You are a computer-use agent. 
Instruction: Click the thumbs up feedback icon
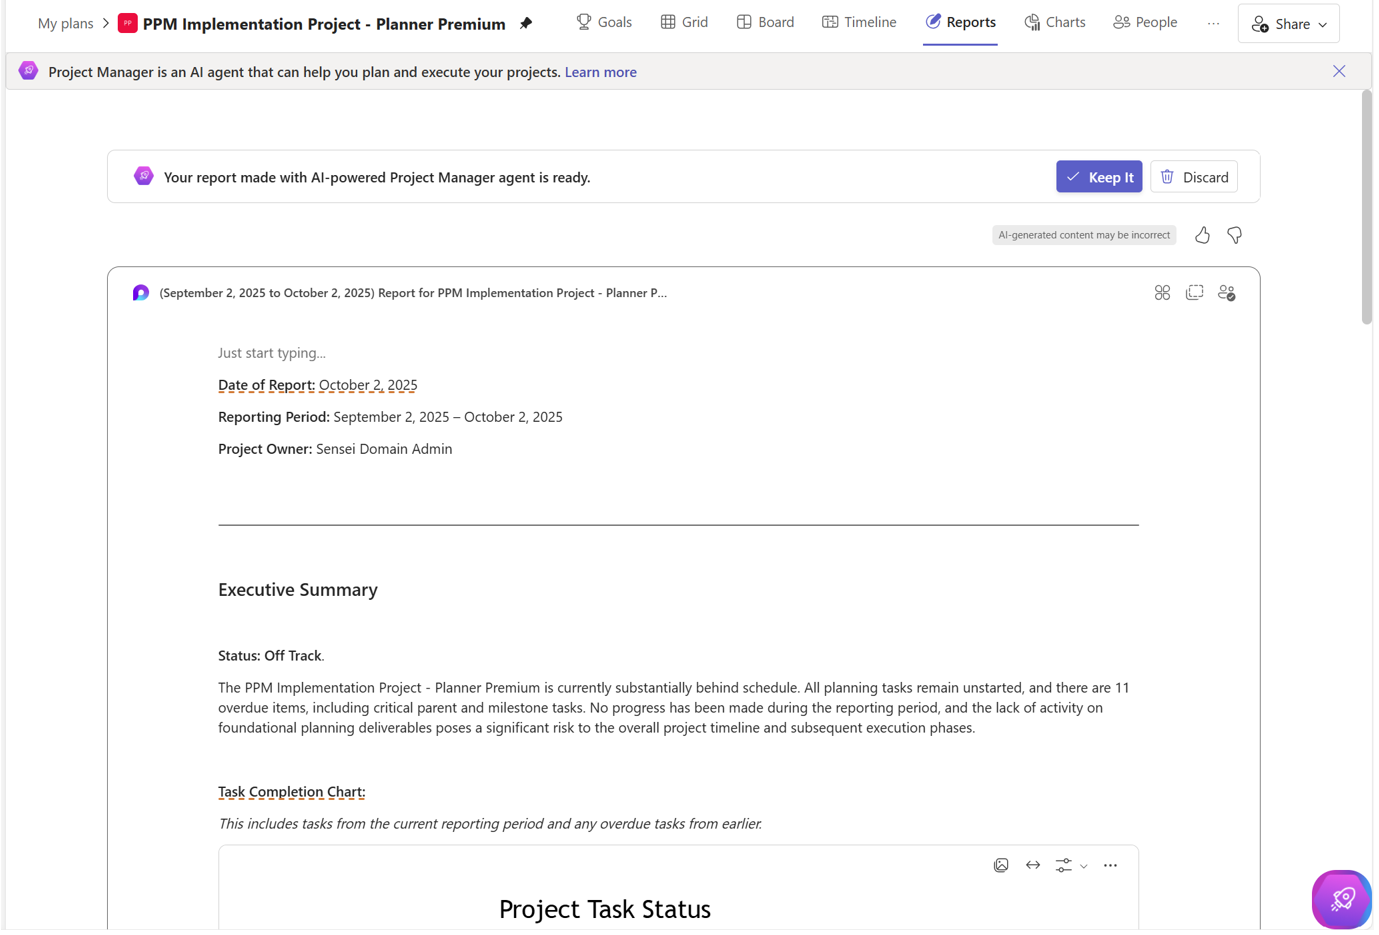pyautogui.click(x=1202, y=235)
